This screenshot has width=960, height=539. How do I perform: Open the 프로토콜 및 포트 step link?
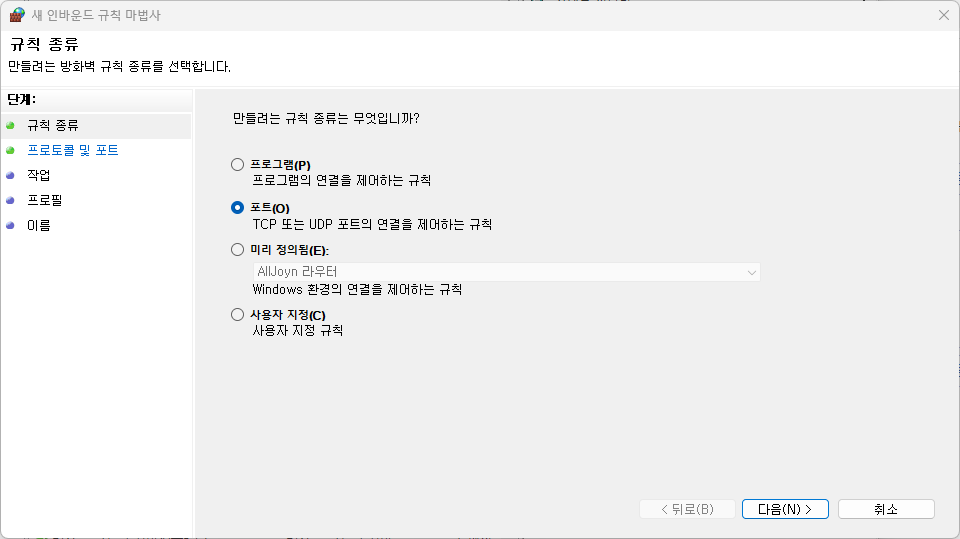[73, 150]
